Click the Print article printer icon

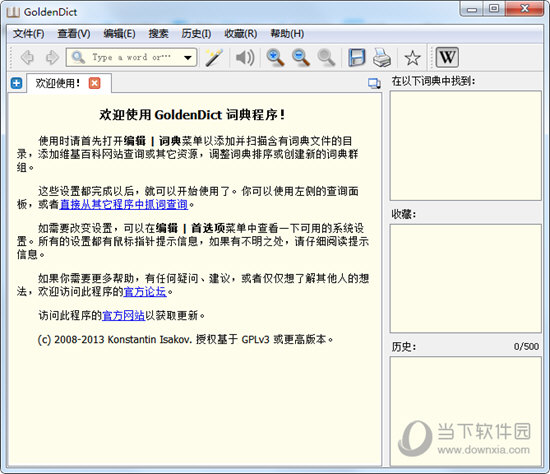point(382,57)
